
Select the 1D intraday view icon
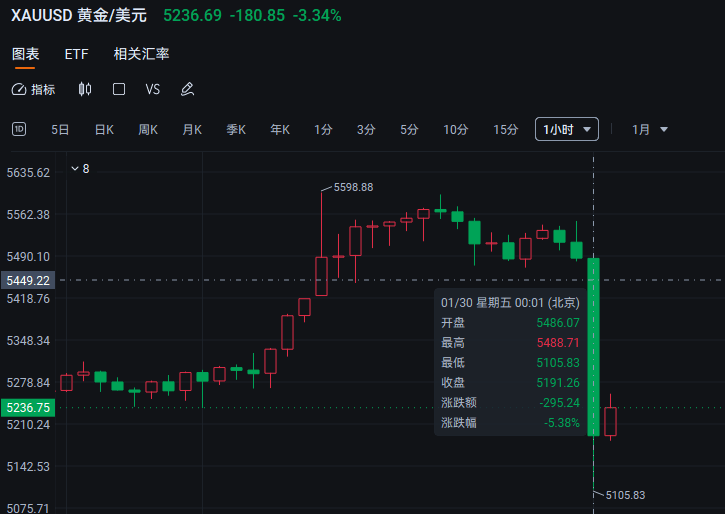19,129
